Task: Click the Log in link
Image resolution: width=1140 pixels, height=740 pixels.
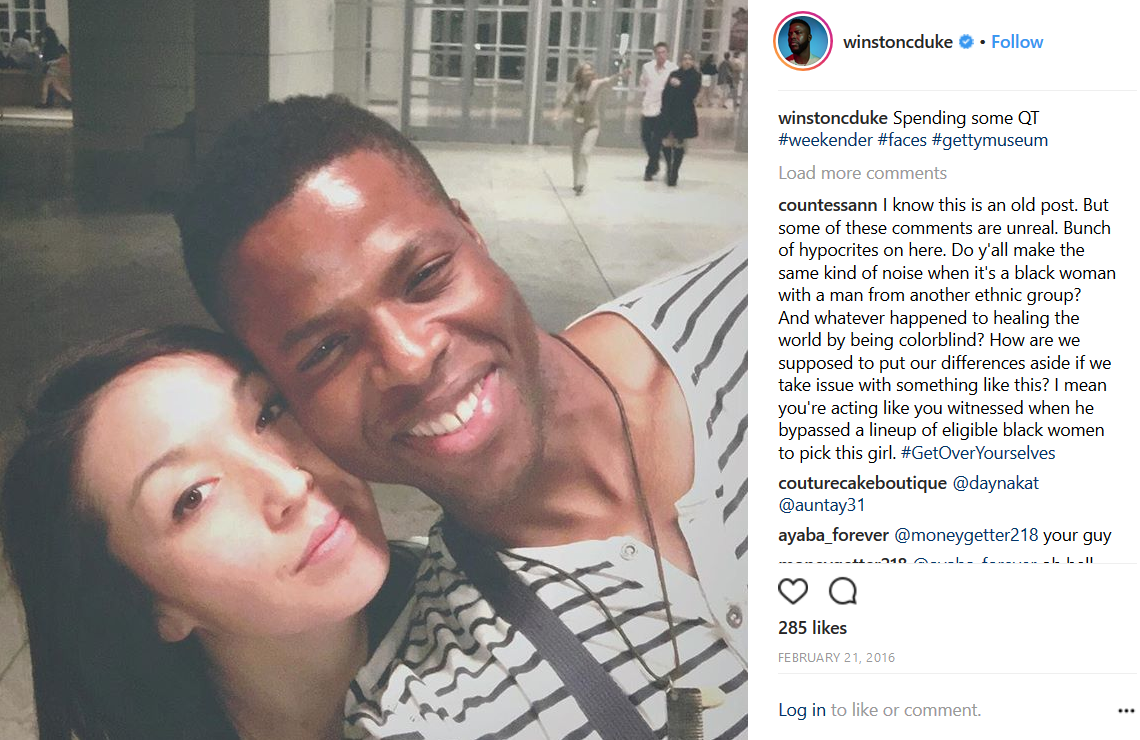Action: 802,710
